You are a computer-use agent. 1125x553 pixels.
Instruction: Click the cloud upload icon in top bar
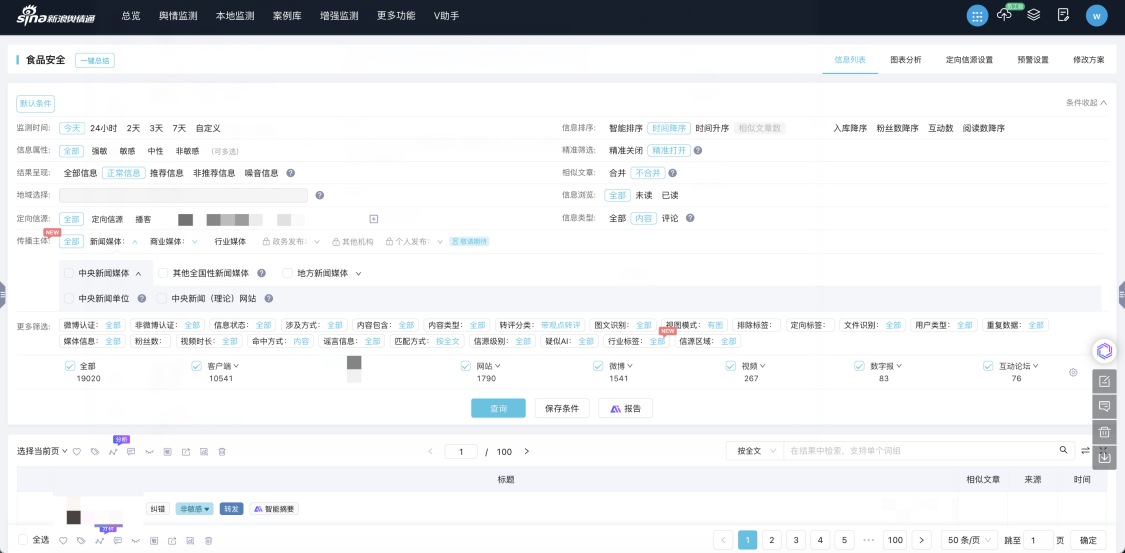point(1005,15)
